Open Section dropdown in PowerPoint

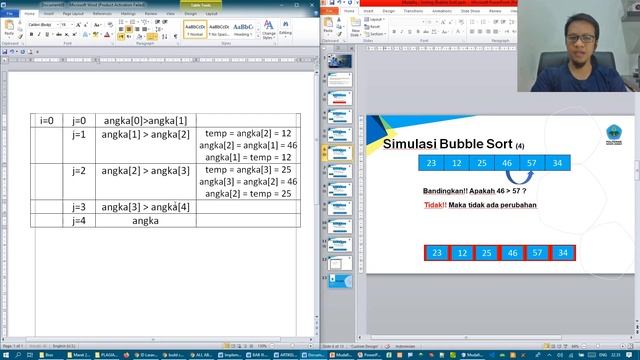pos(375,34)
